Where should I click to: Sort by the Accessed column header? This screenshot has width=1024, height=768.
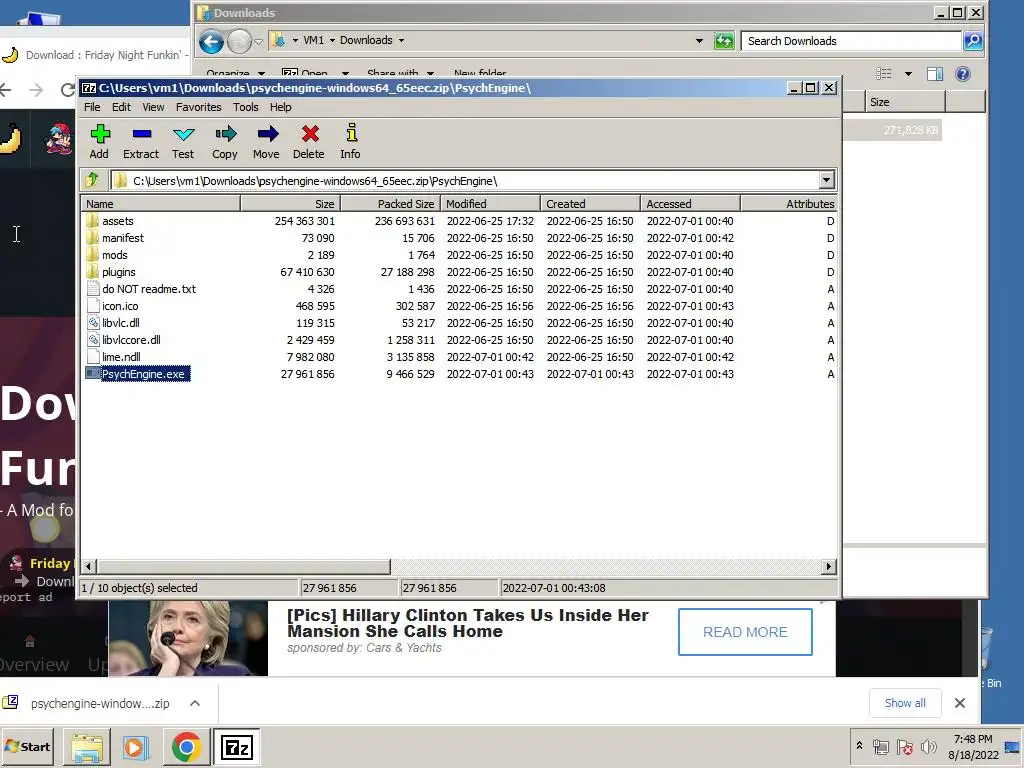tap(690, 204)
